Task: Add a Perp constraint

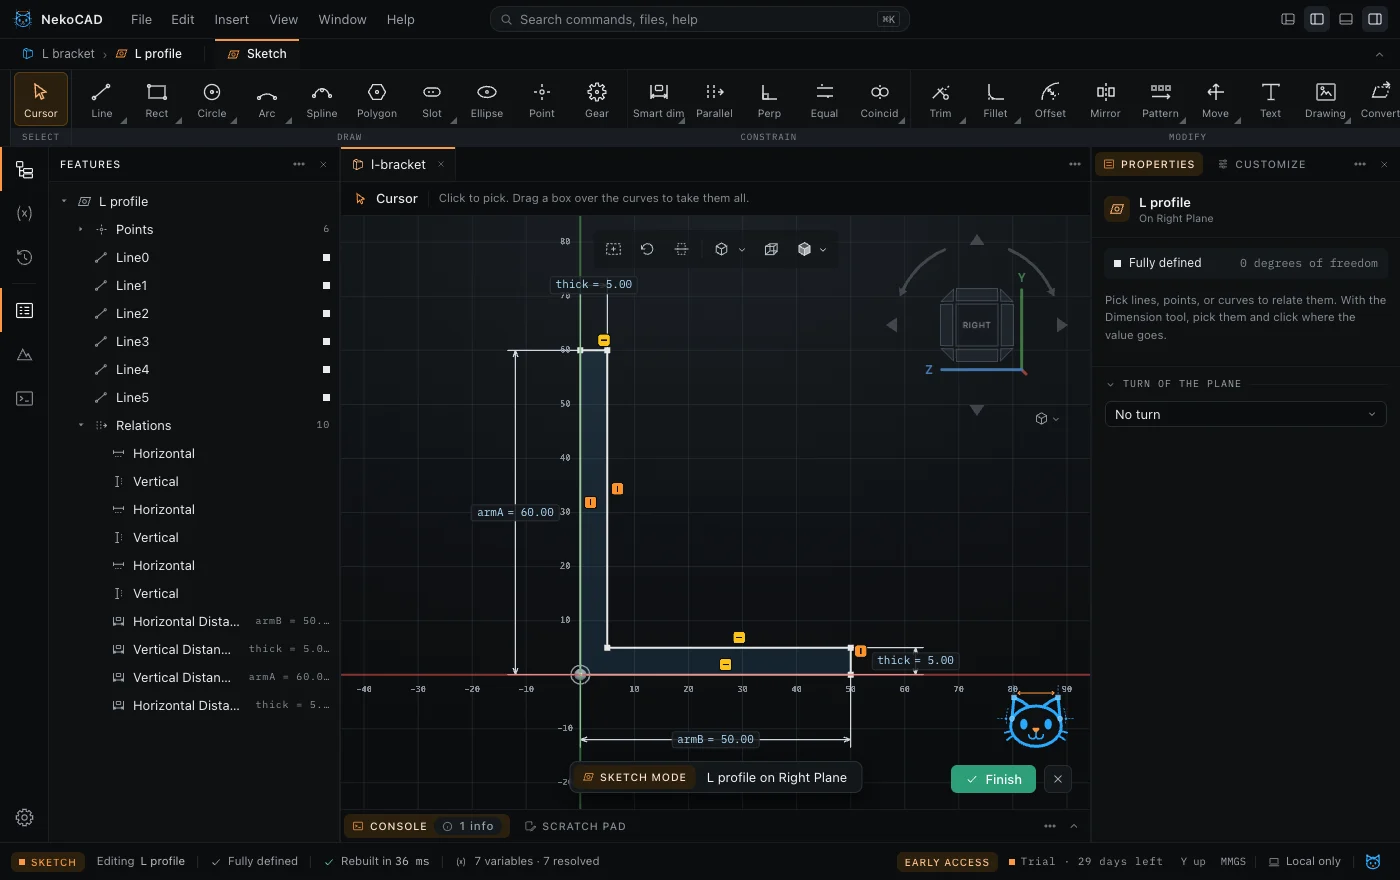Action: coord(769,100)
